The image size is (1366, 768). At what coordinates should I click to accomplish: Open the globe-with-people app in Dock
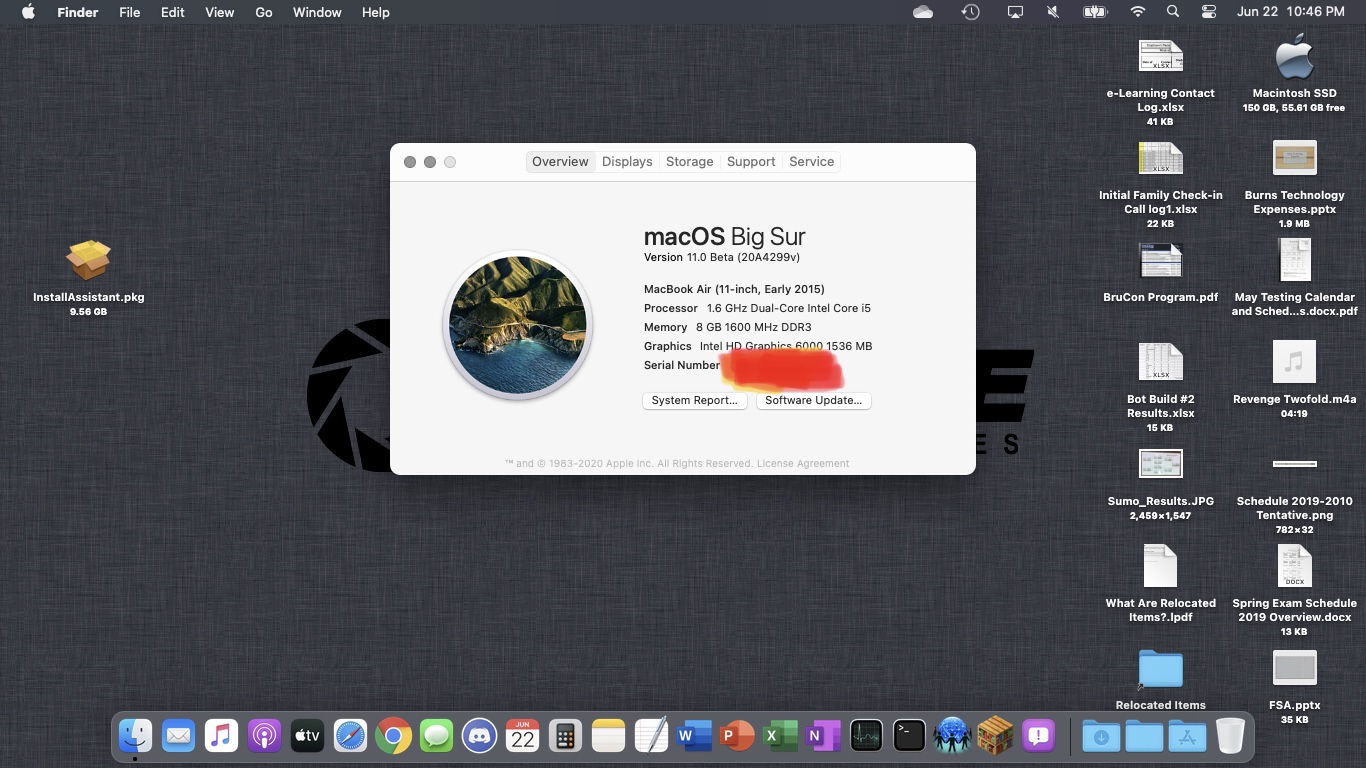pos(952,737)
